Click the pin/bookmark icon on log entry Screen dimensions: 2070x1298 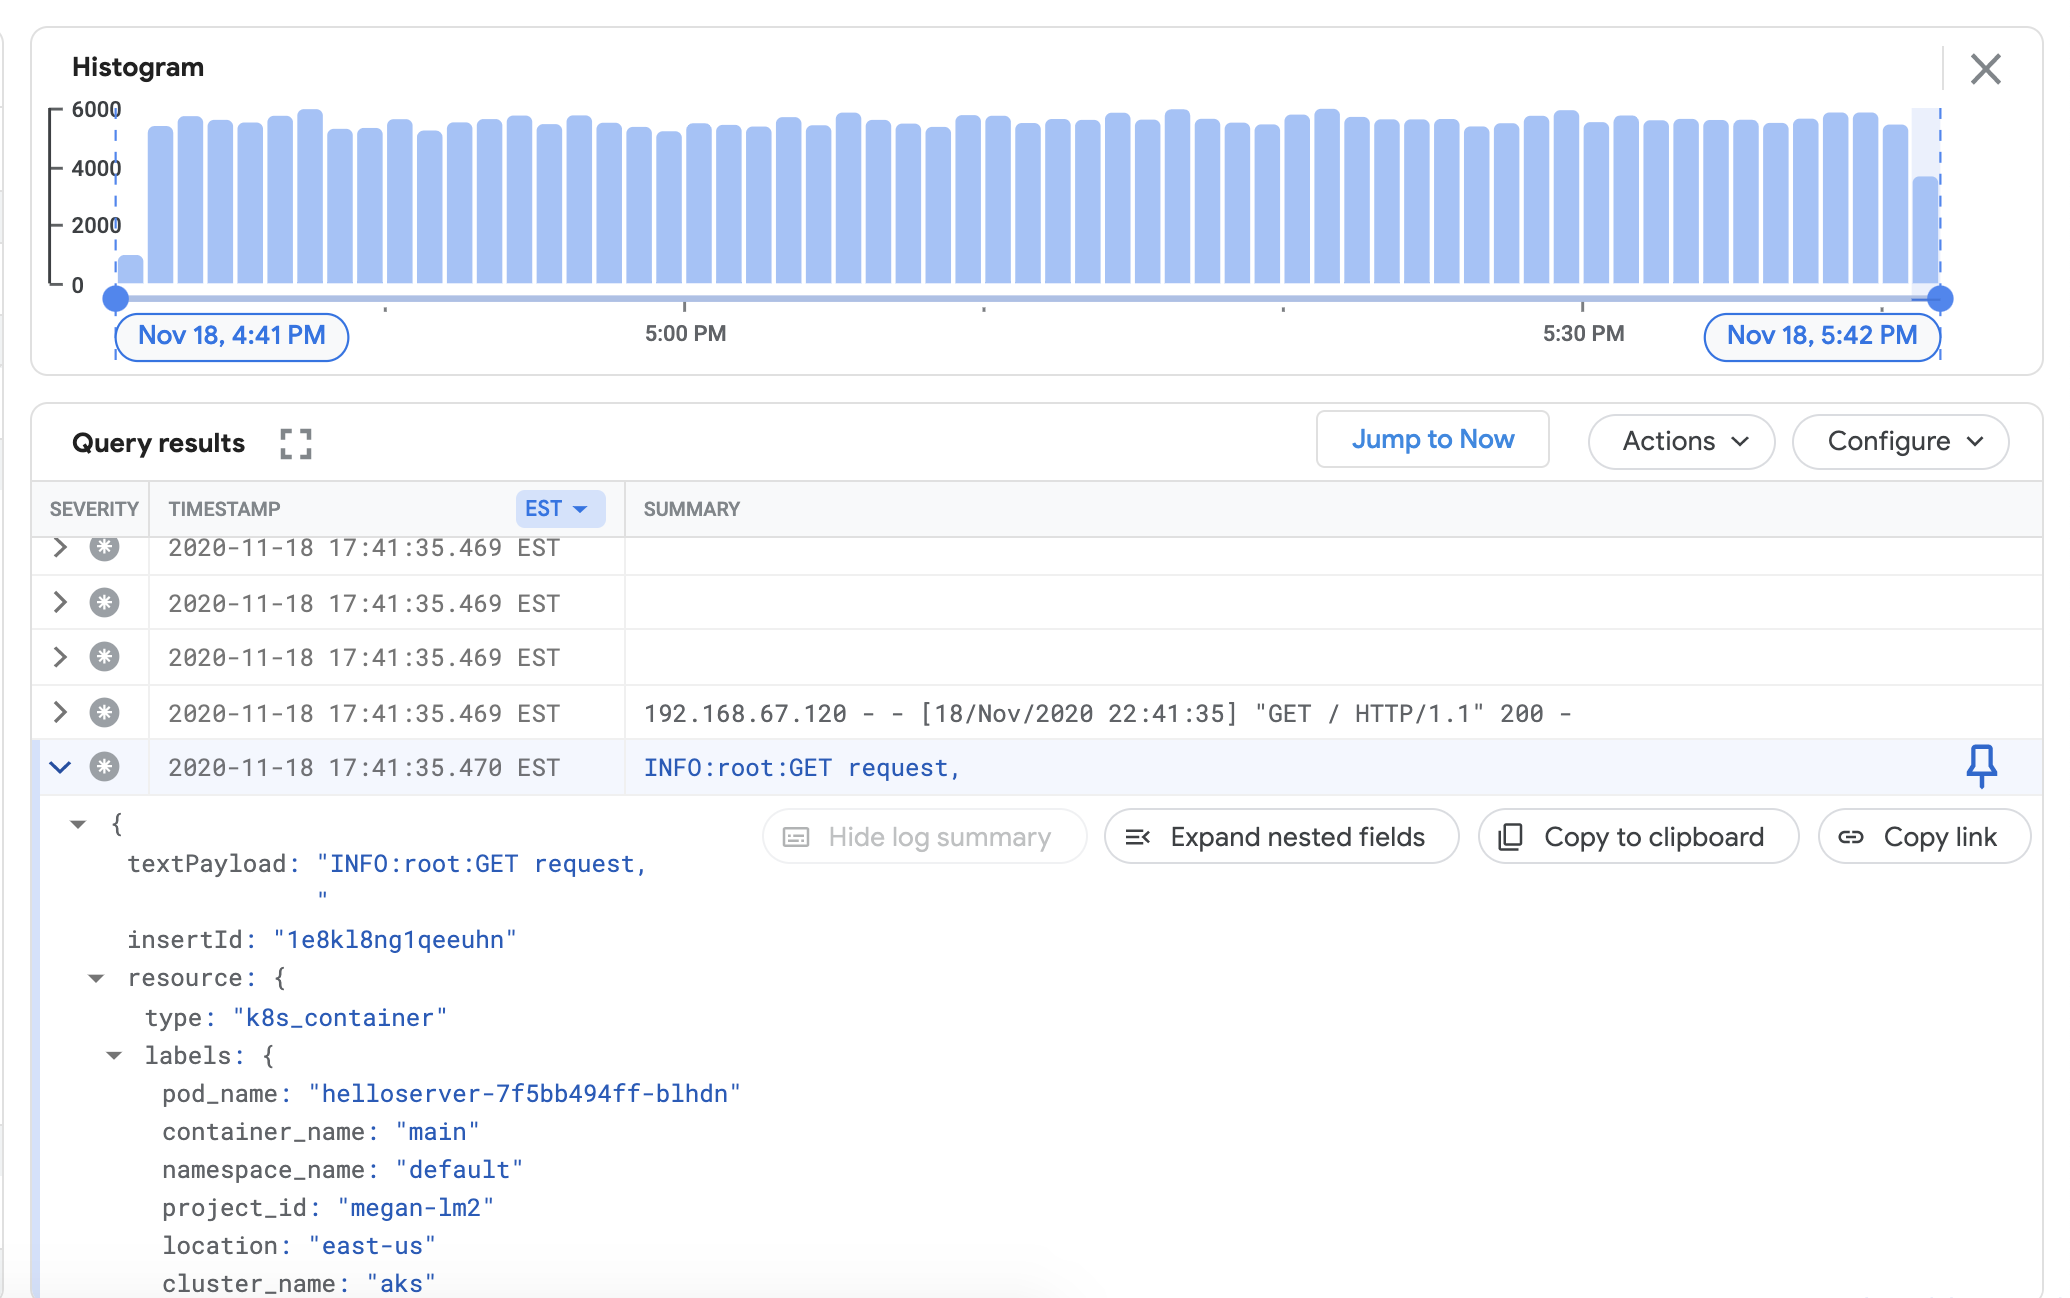pos(1982,766)
